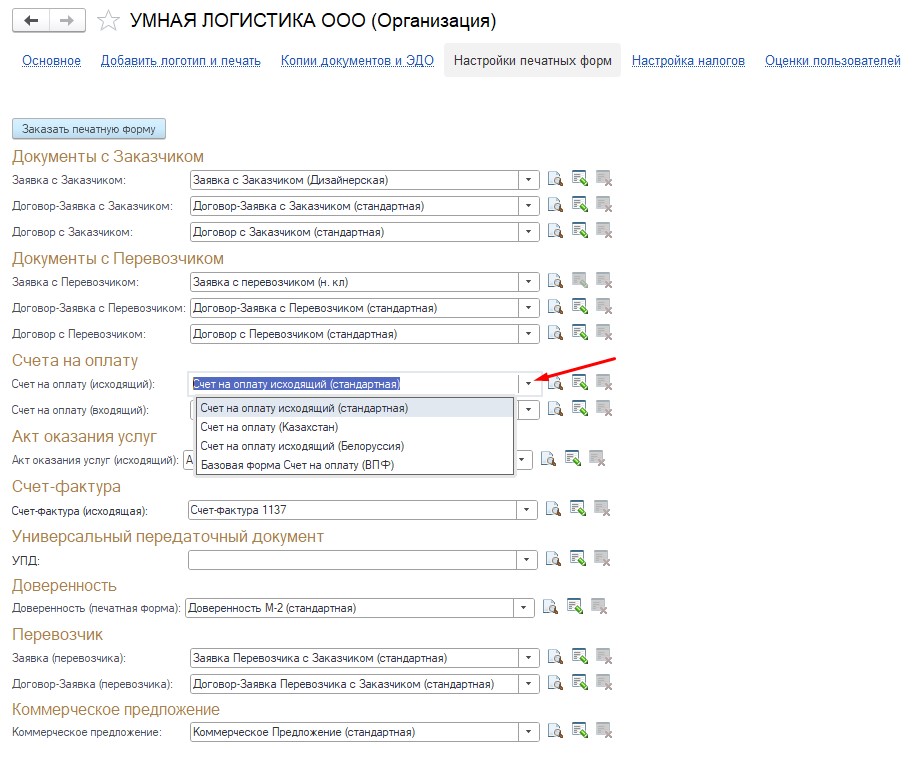
Task: Edit the Доверенность print form
Action: coord(575,607)
